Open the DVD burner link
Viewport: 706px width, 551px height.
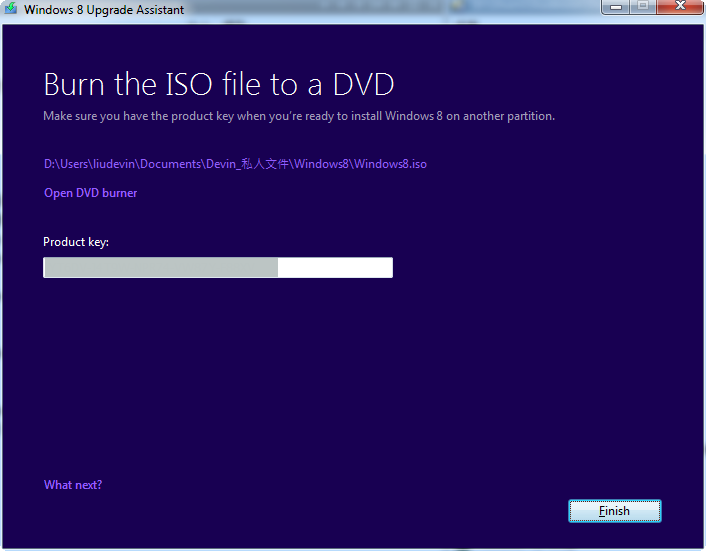tap(91, 193)
